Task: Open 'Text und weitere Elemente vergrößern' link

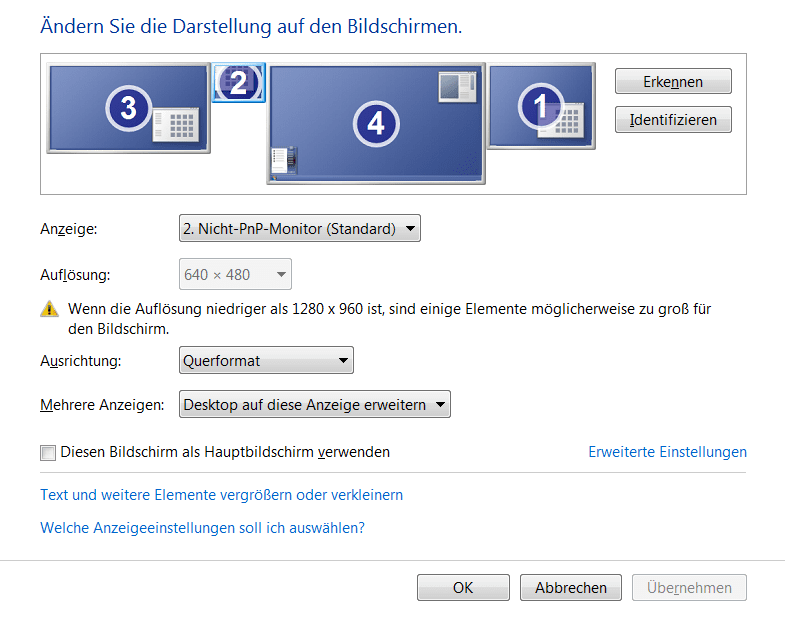Action: 221,495
